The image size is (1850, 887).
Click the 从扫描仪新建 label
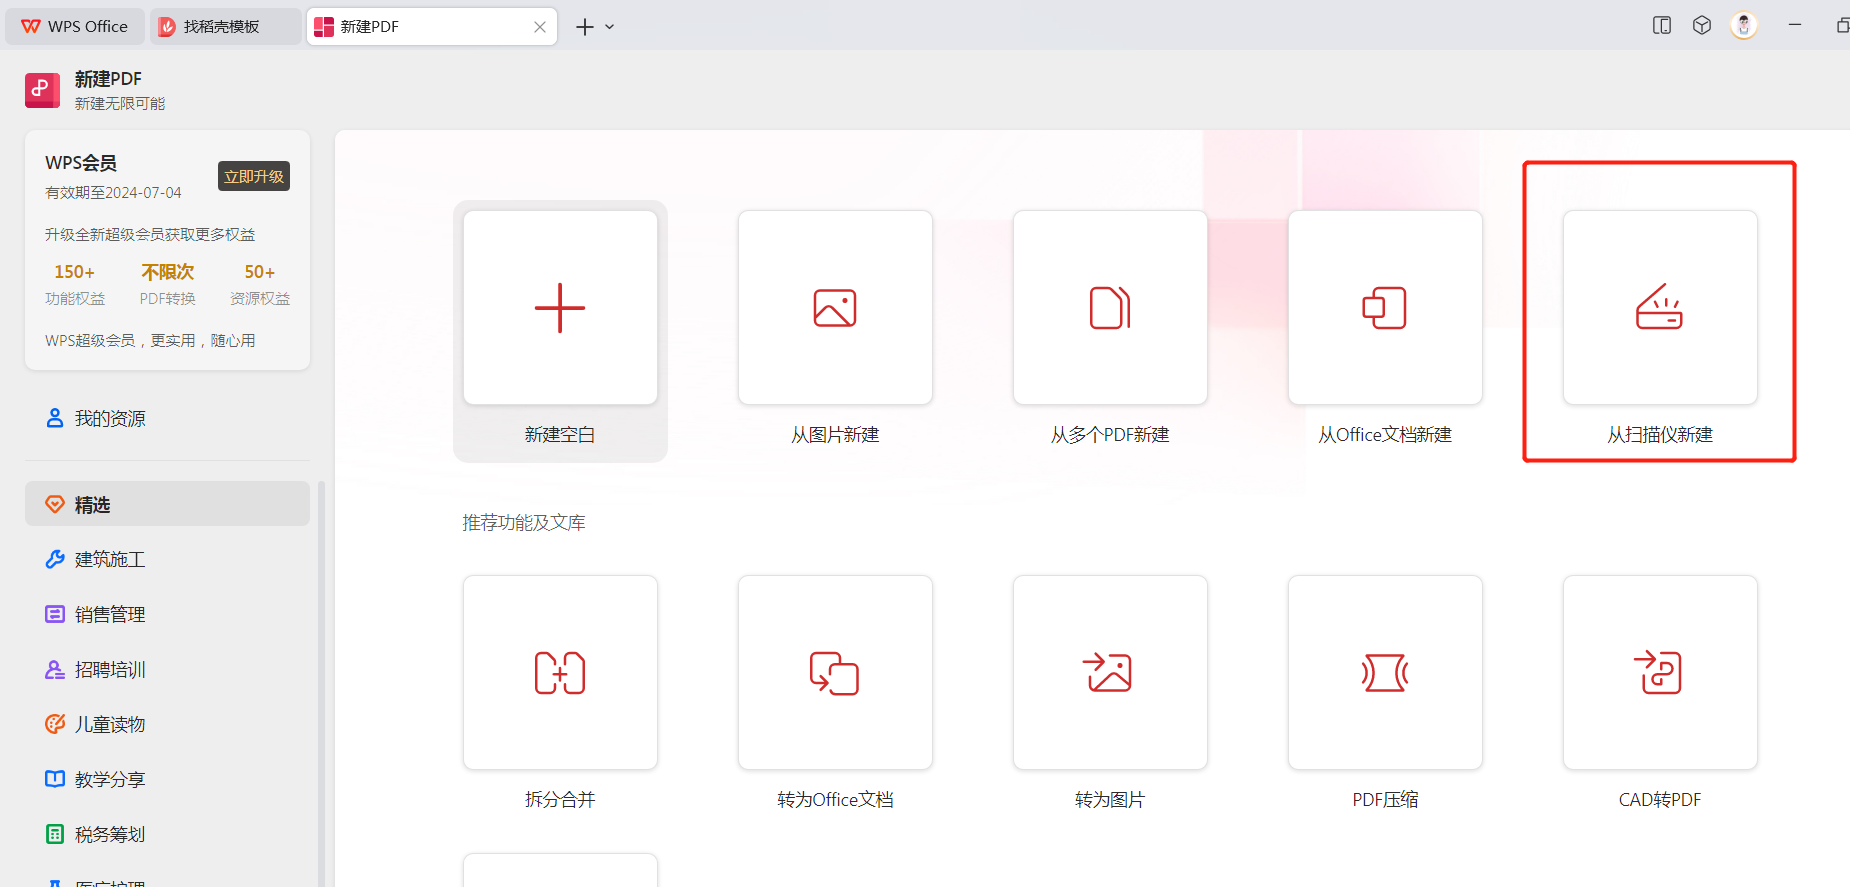[1660, 435]
